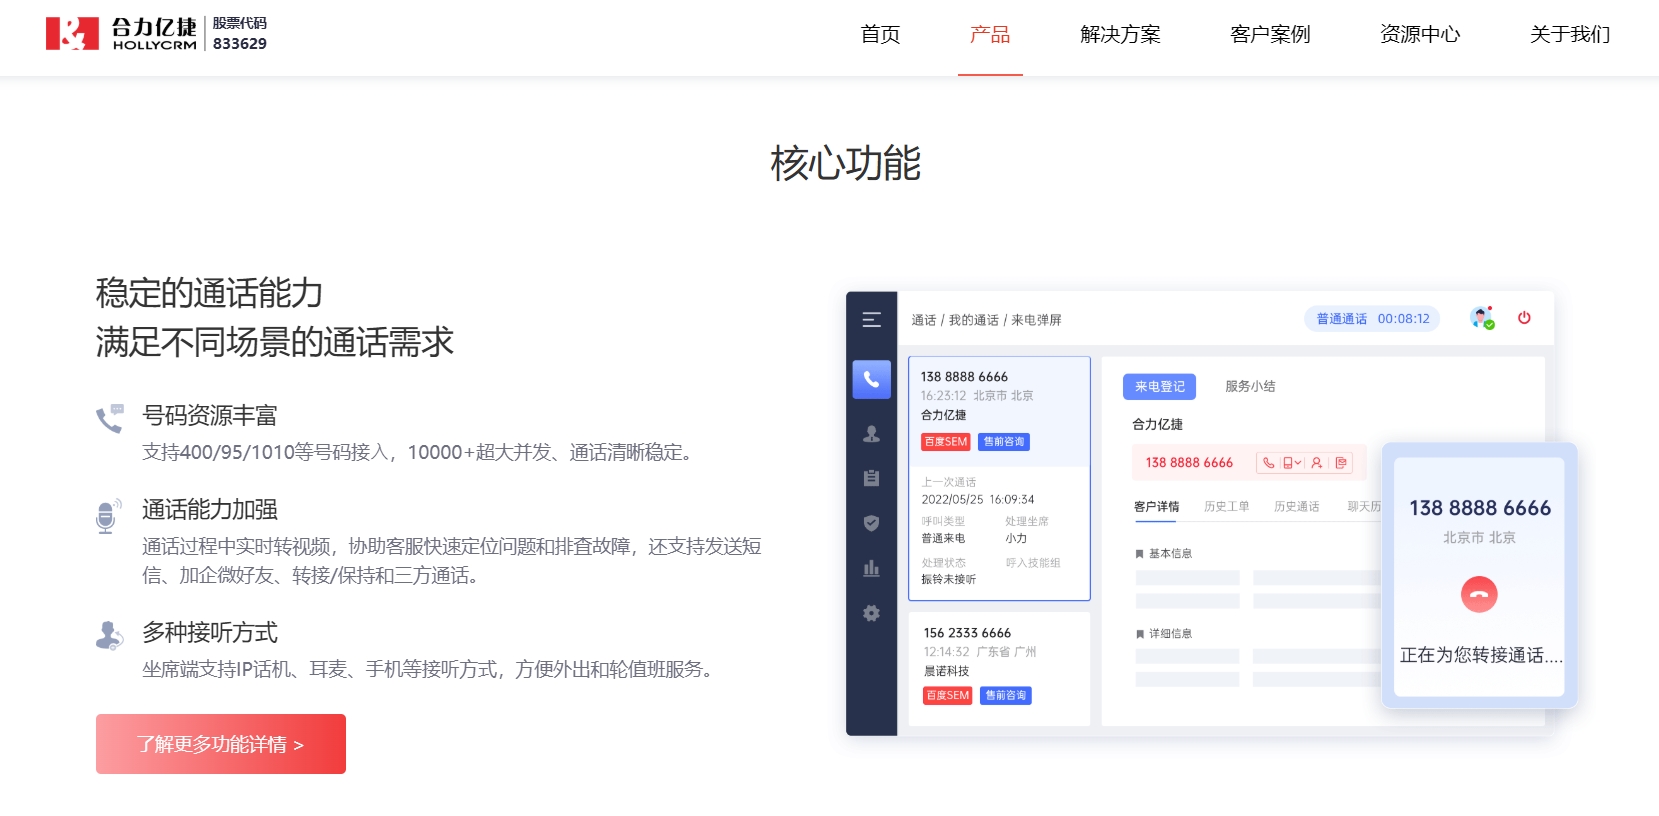This screenshot has height=816, width=1659.
Task: Click the agent avatar status icon
Action: click(1482, 318)
